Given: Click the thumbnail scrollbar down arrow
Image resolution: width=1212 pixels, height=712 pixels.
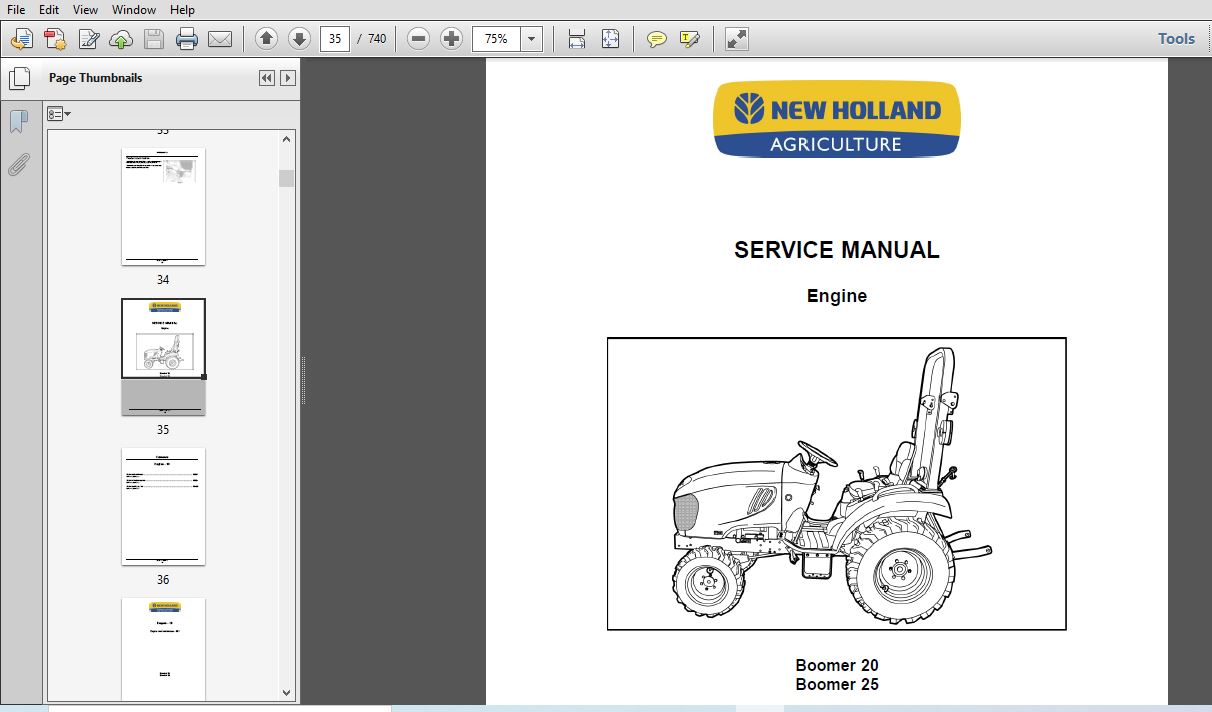Looking at the screenshot, I should tap(287, 692).
